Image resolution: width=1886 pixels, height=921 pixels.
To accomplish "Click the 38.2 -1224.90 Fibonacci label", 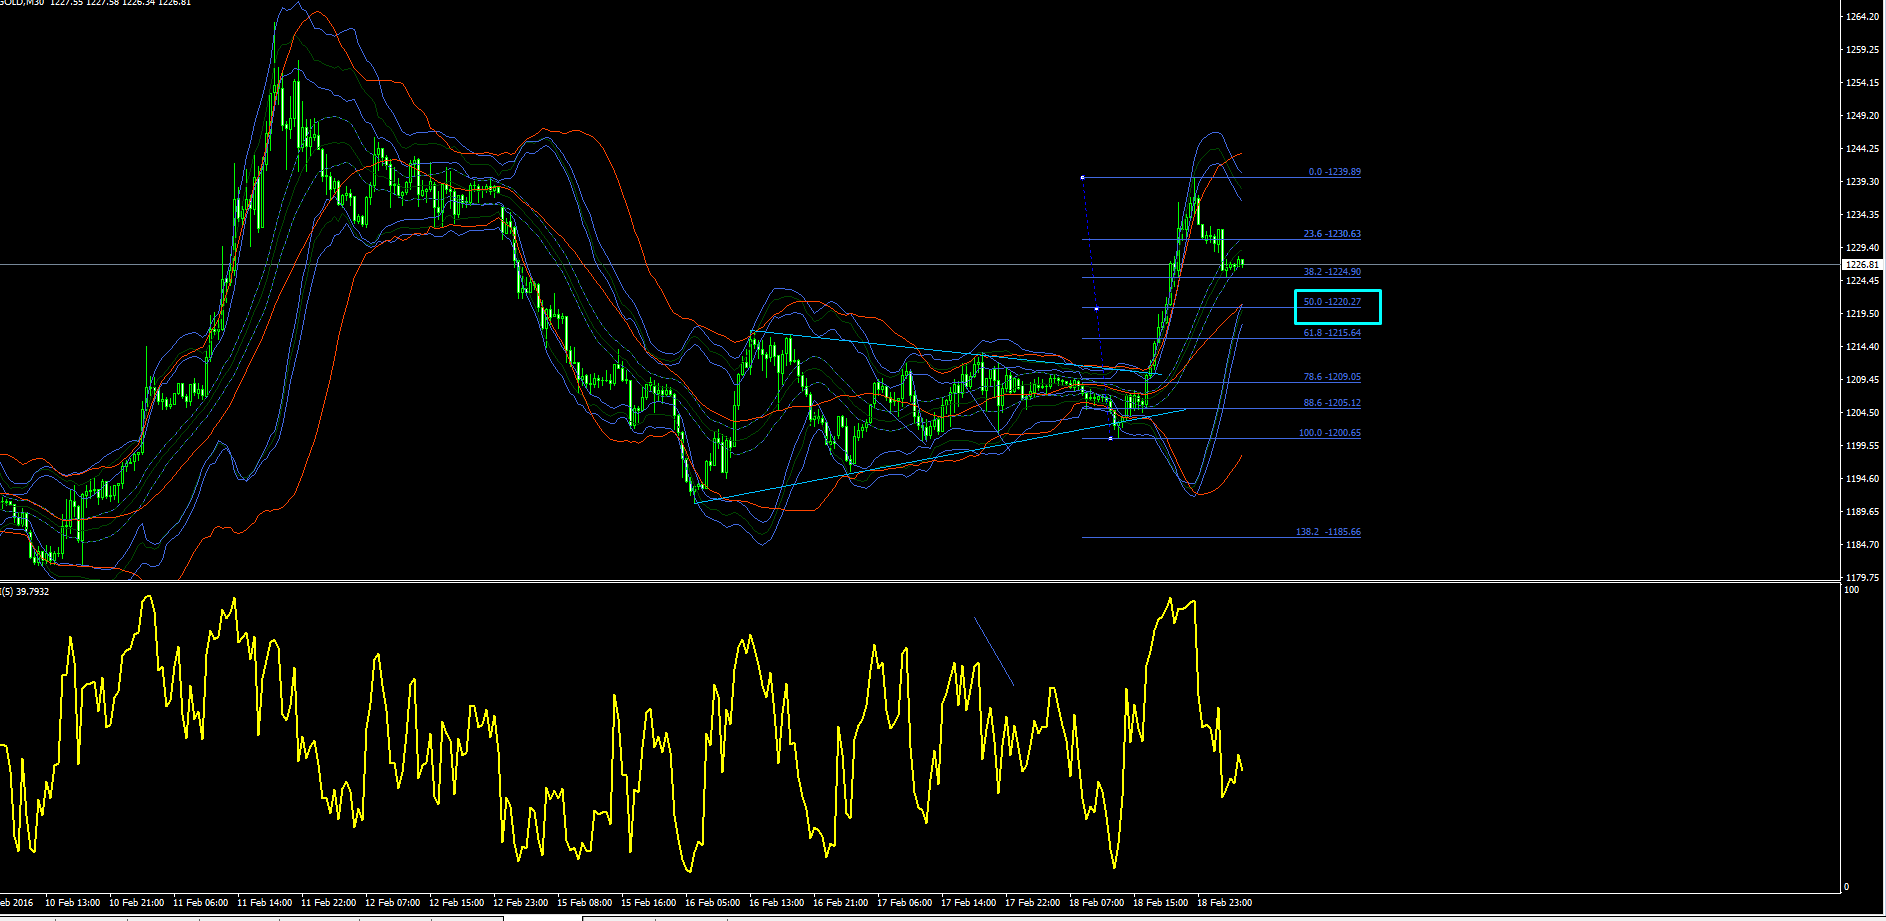I will click(1332, 272).
